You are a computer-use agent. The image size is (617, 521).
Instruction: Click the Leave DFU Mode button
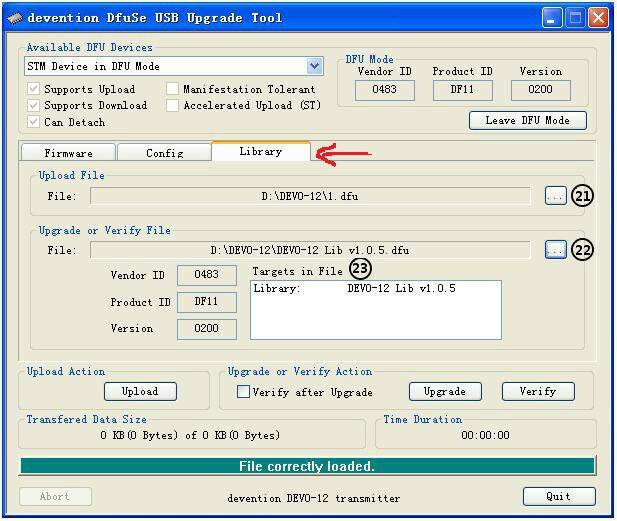(527, 120)
